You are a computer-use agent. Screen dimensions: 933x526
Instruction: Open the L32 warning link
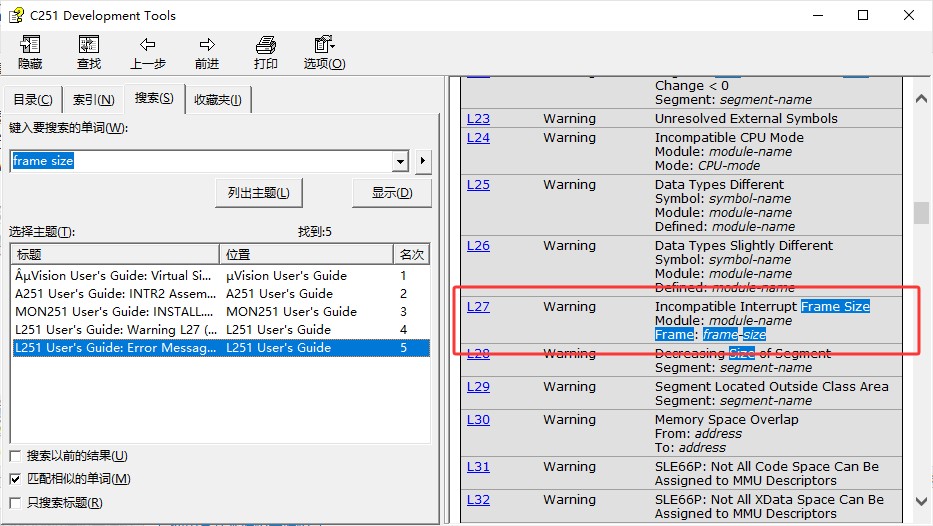click(x=478, y=499)
